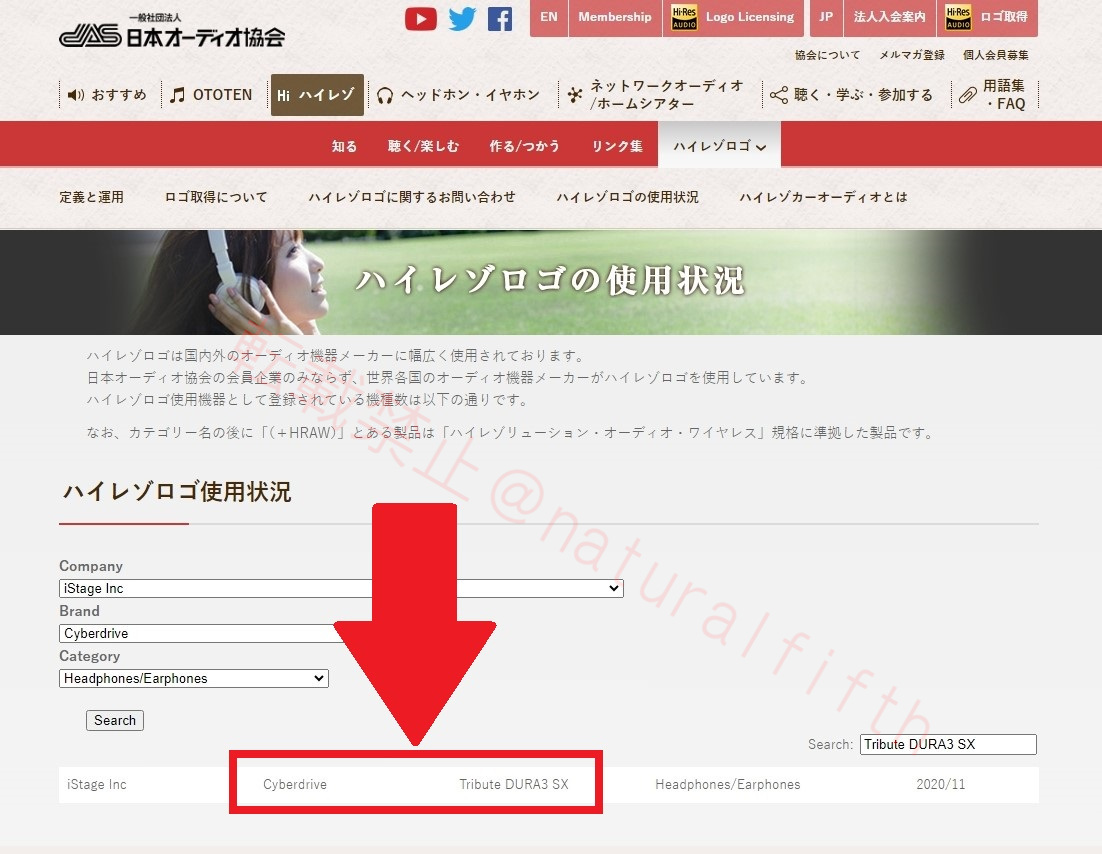
Task: Open 協会について link
Action: (x=827, y=55)
